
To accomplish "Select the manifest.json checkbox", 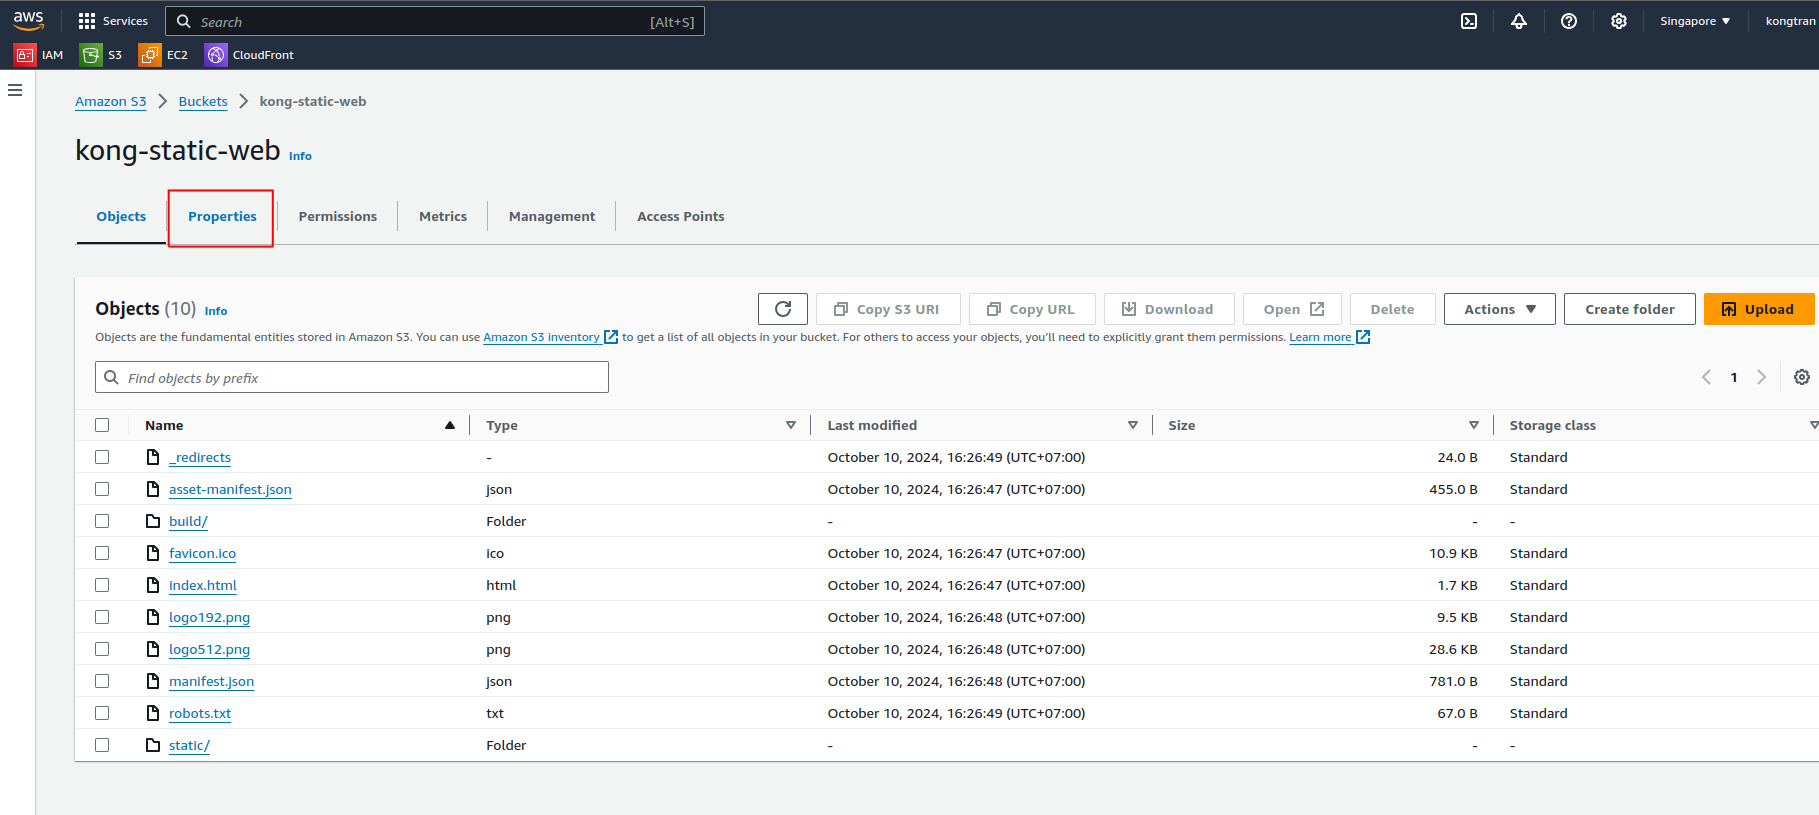I will [102, 681].
